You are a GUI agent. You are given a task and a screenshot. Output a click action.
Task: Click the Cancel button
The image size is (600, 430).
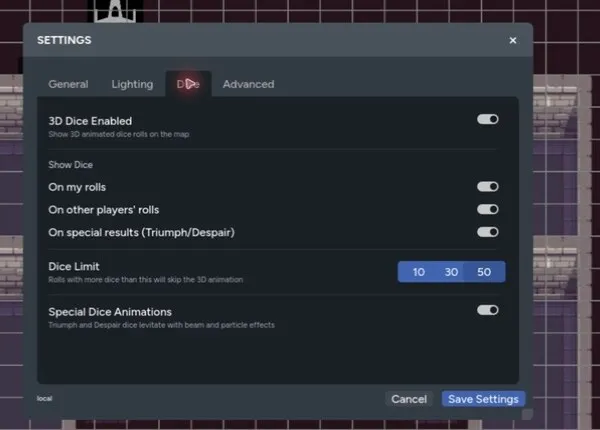tap(409, 399)
